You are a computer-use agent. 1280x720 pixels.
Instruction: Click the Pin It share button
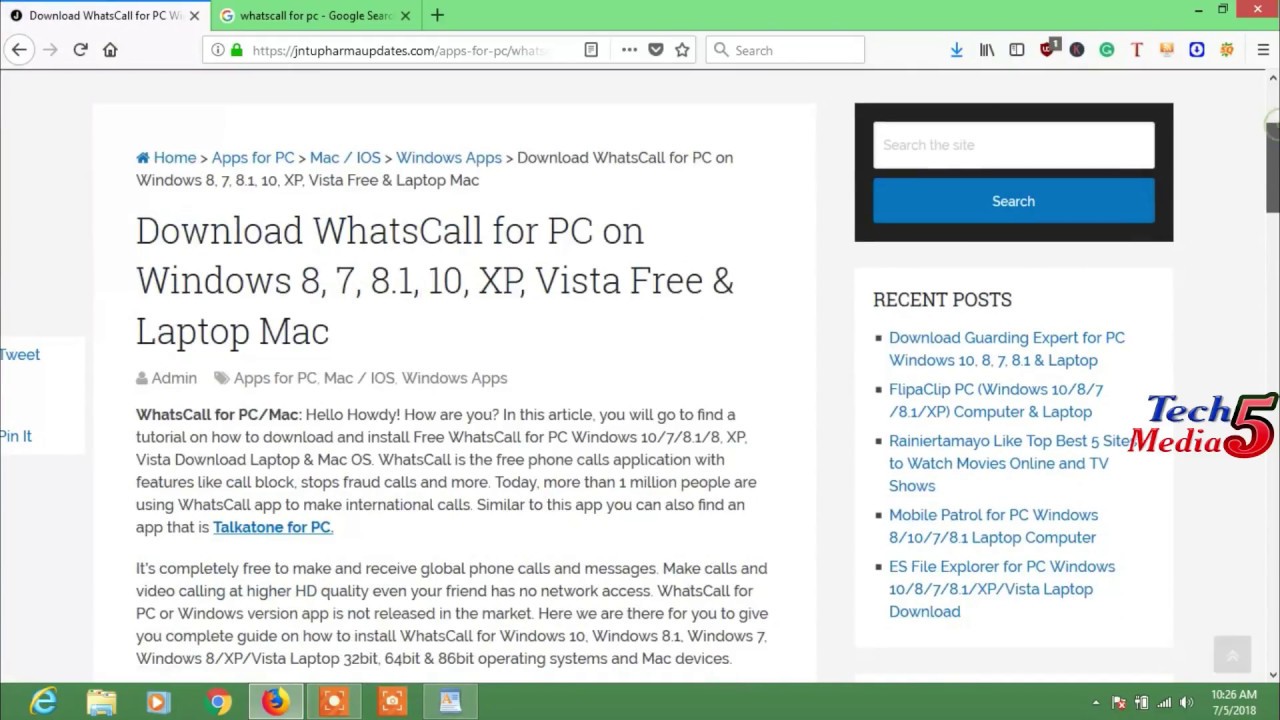coord(16,436)
